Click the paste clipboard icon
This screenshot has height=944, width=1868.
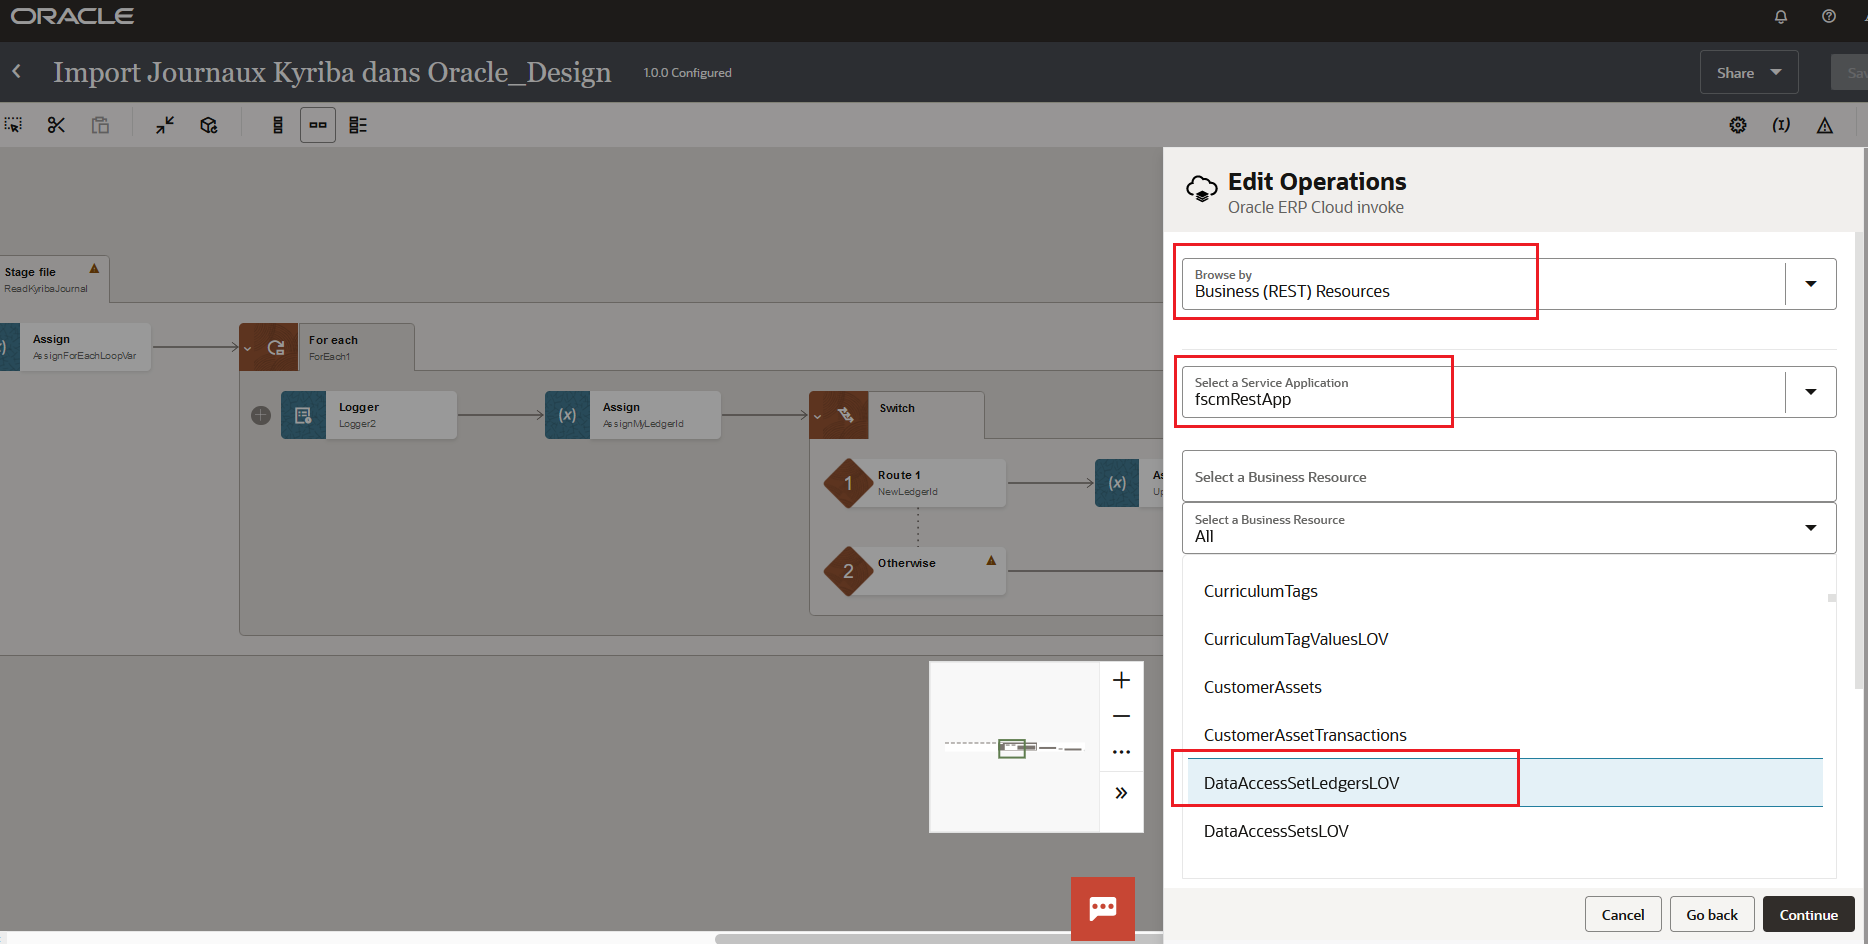tap(100, 125)
